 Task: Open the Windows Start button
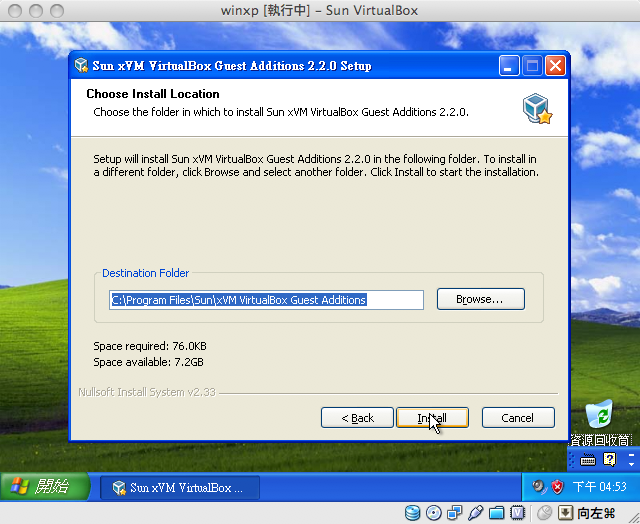44,486
